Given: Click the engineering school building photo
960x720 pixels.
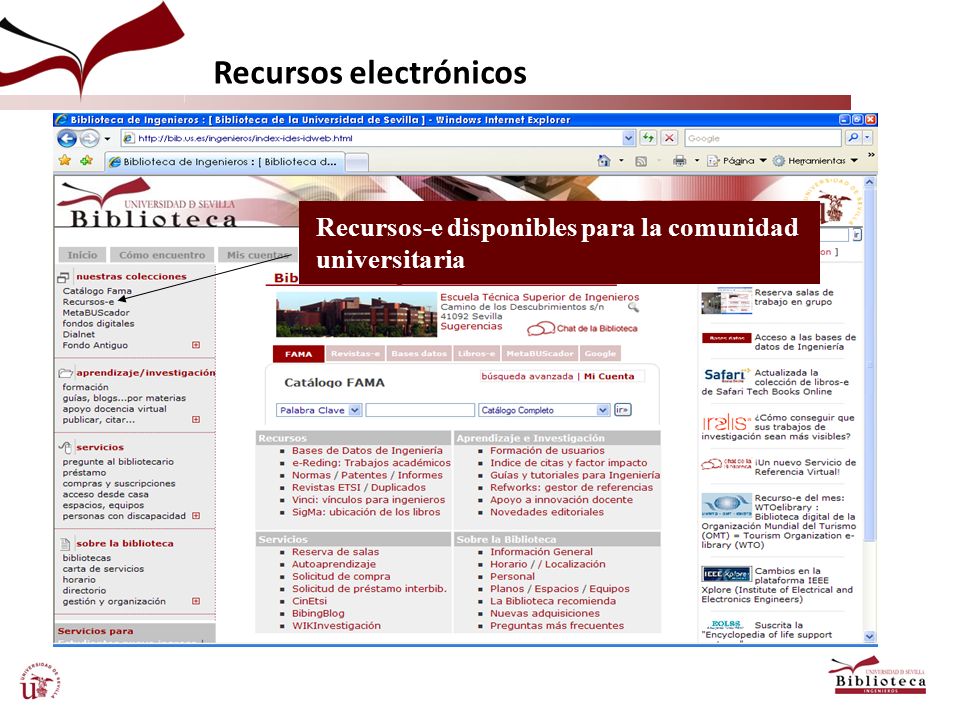Looking at the screenshot, I should (x=356, y=315).
